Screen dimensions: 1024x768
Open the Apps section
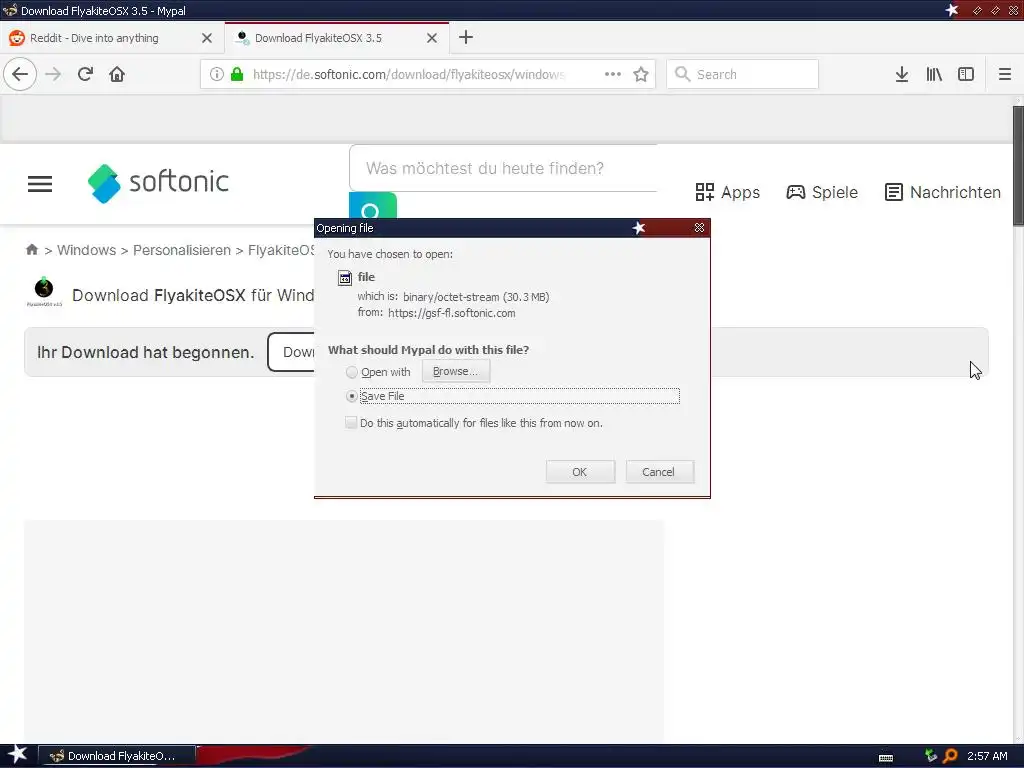tap(728, 192)
